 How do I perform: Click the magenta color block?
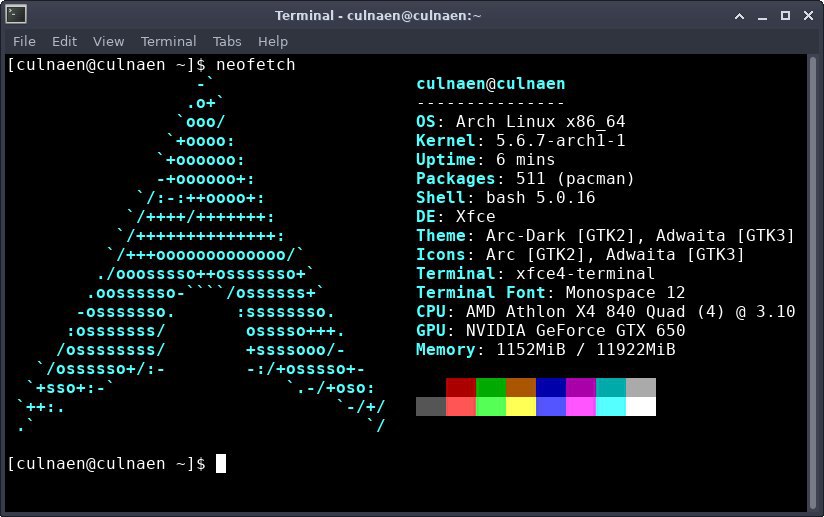[581, 406]
